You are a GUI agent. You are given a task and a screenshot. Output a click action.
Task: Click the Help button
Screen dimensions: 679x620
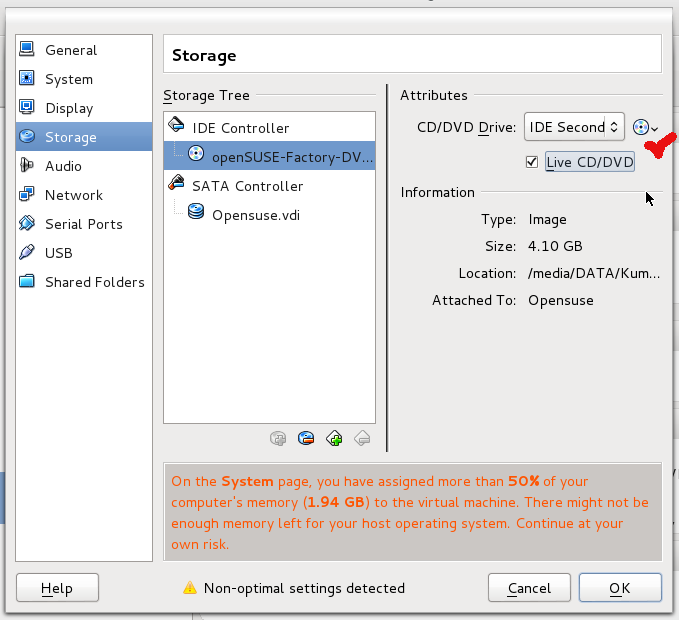(57, 588)
